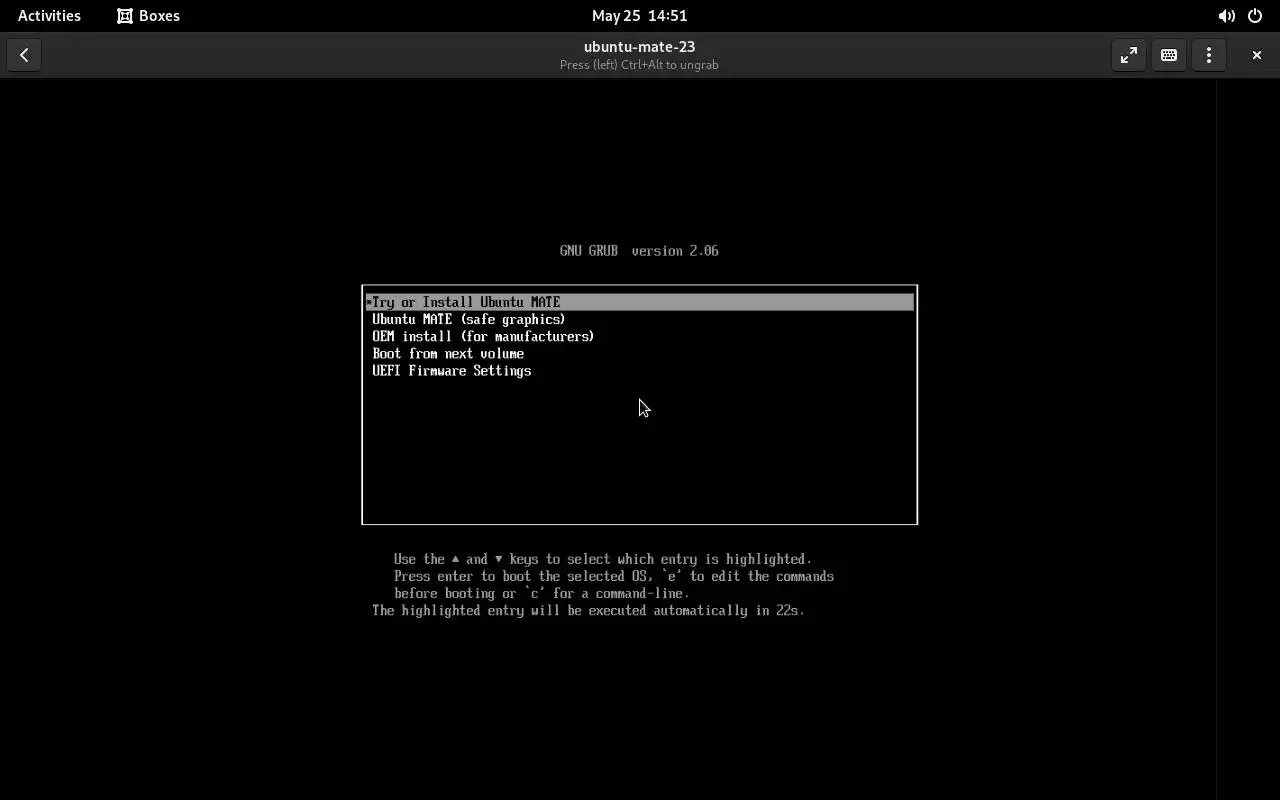Click the automatic boot countdown message
The image size is (1280, 800).
tap(588, 610)
